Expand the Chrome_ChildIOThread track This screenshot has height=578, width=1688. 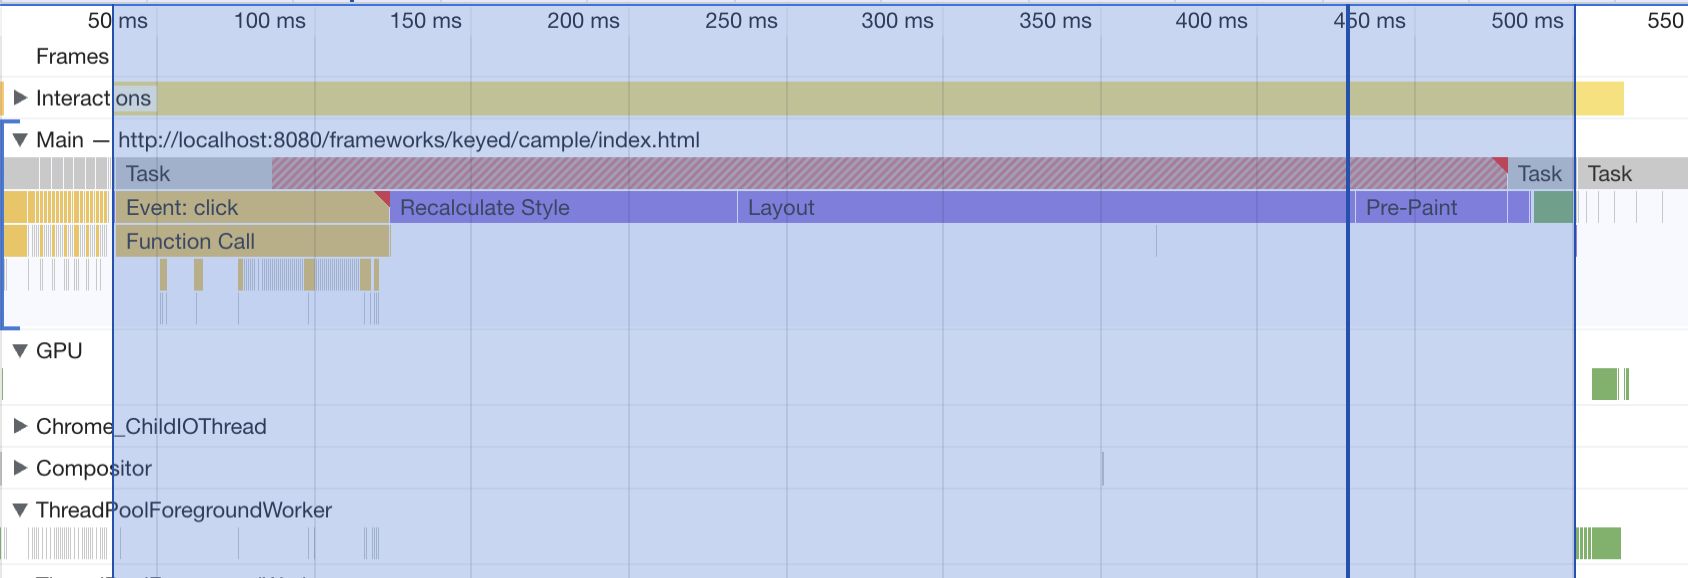pyautogui.click(x=18, y=426)
